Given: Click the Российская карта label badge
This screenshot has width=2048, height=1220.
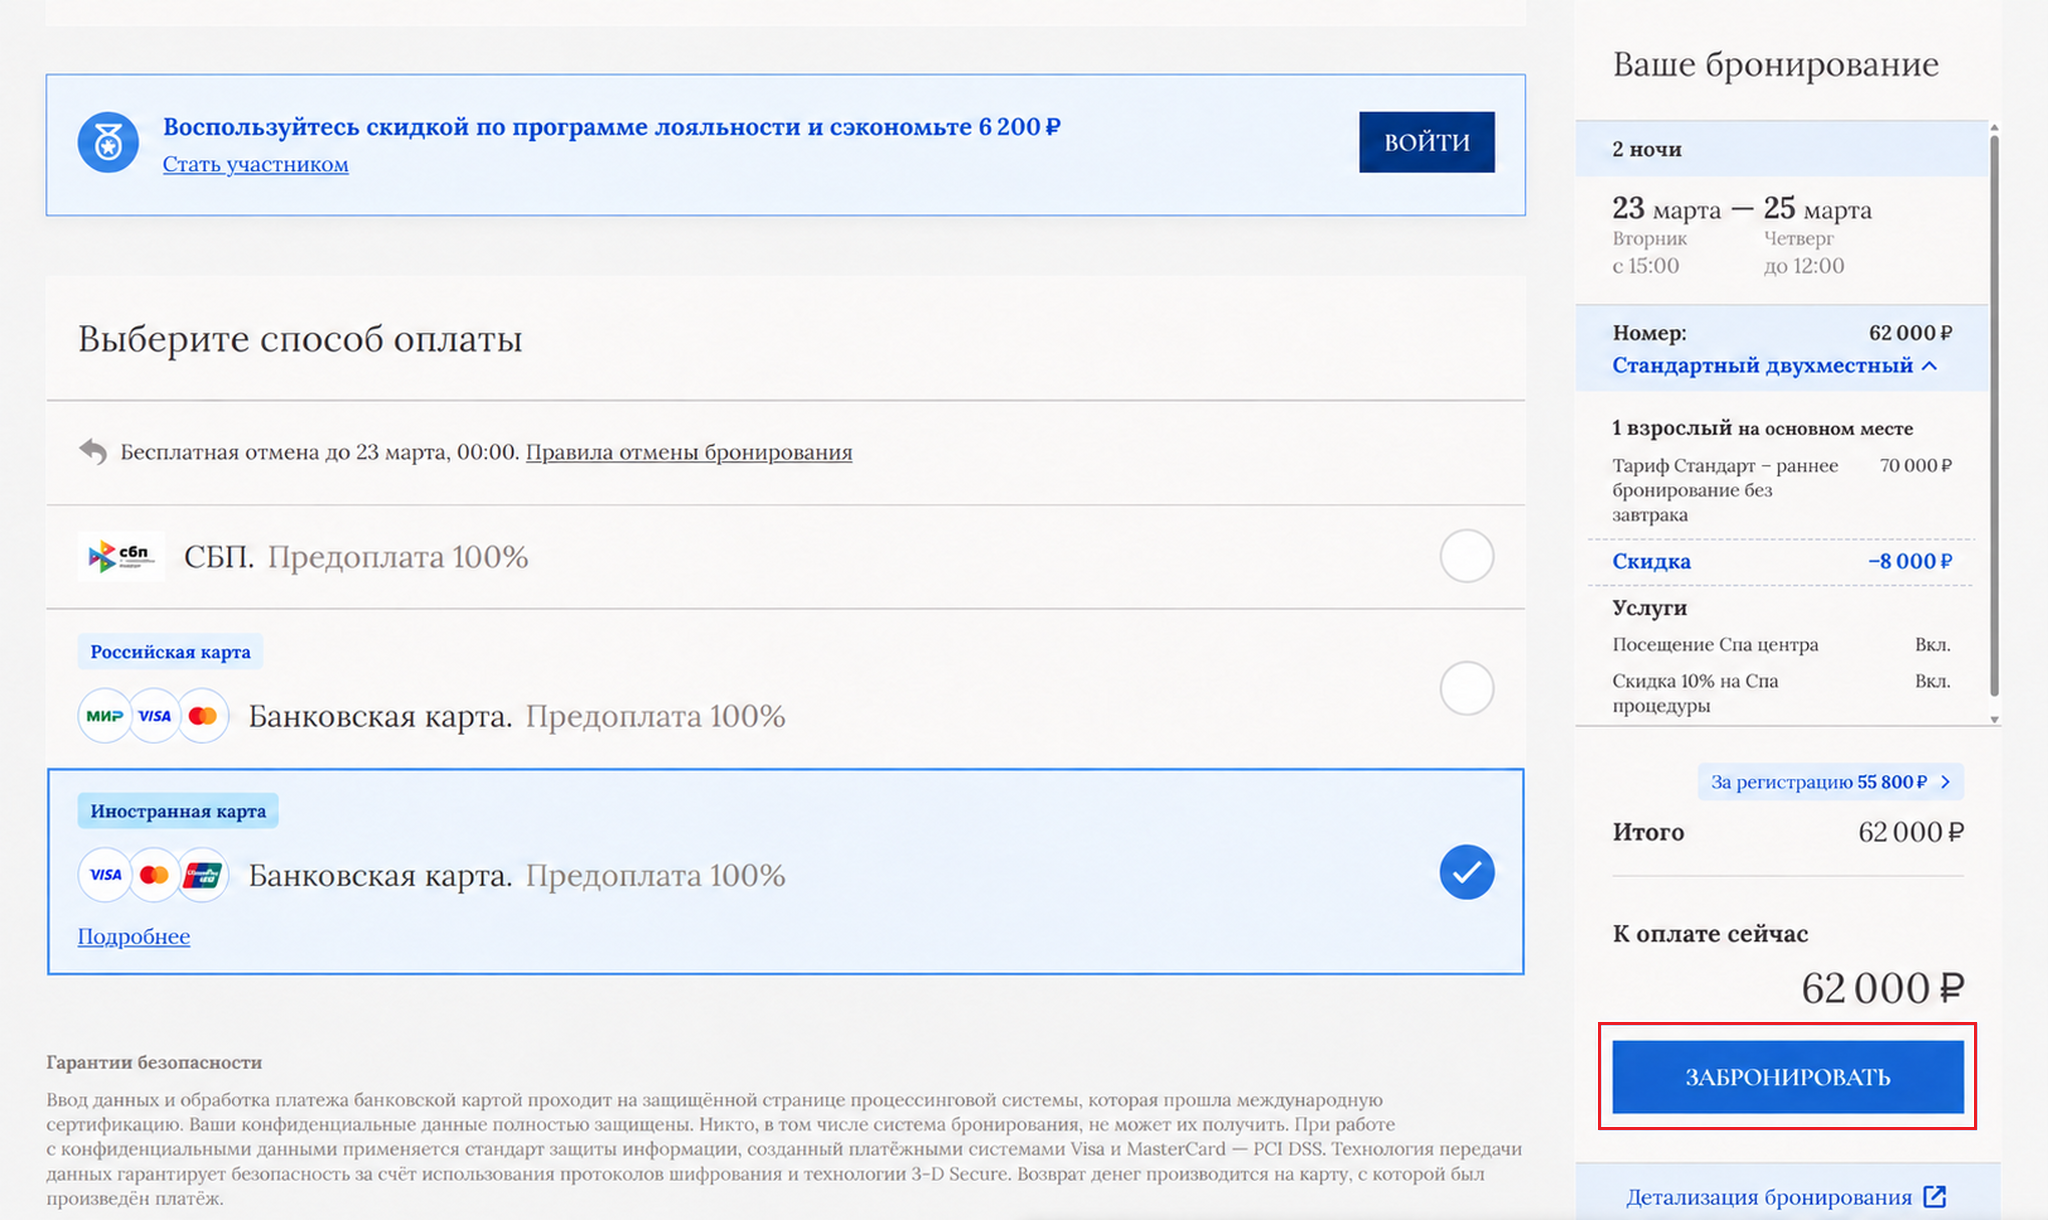Looking at the screenshot, I should (171, 652).
